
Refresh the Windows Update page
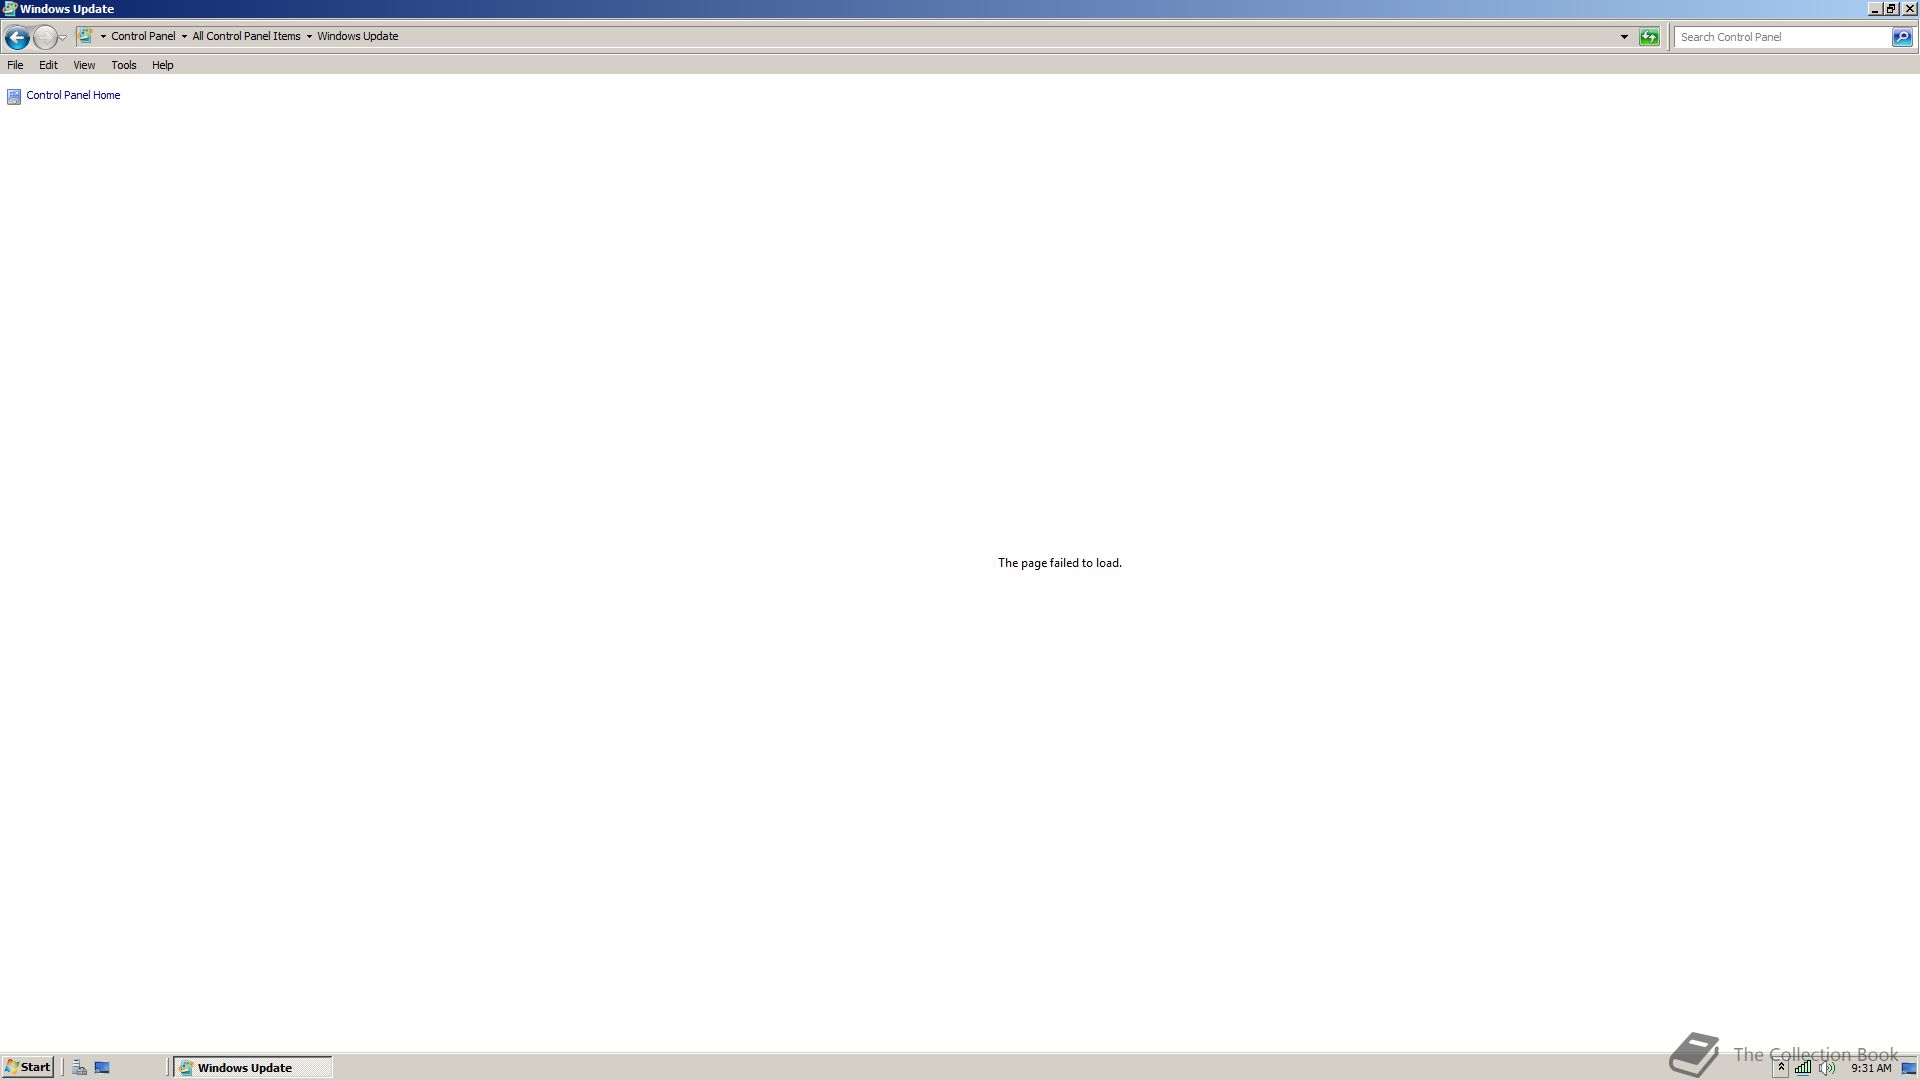[x=1649, y=37]
